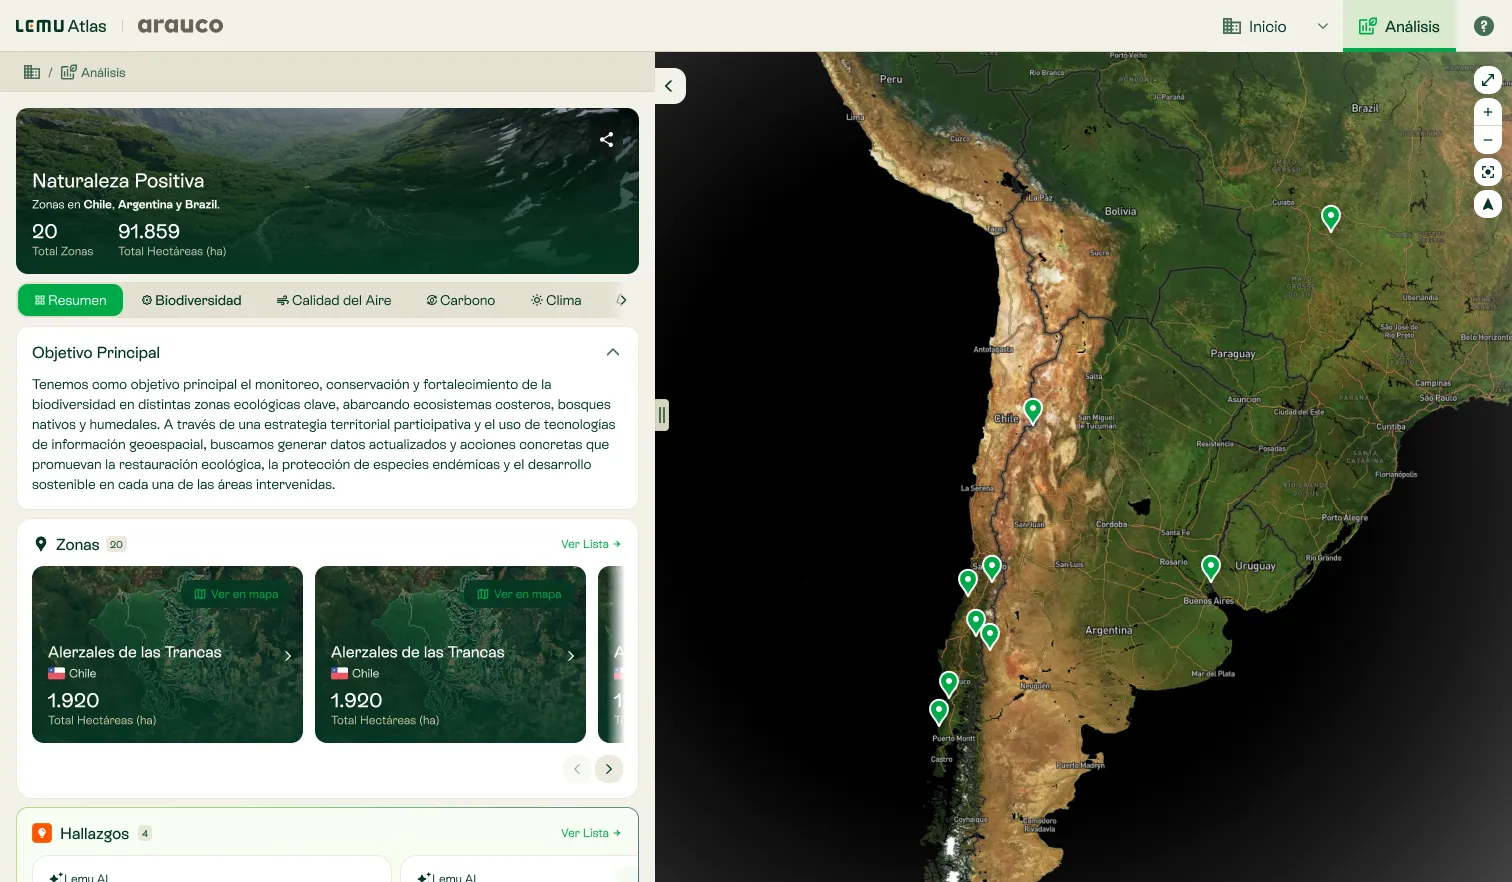Click Chile flag on first zone card
The height and width of the screenshot is (882, 1512).
coord(56,673)
